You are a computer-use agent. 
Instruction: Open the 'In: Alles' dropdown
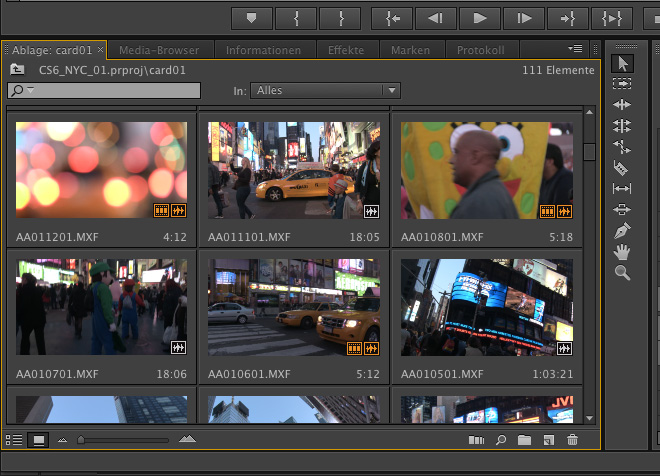pos(324,90)
